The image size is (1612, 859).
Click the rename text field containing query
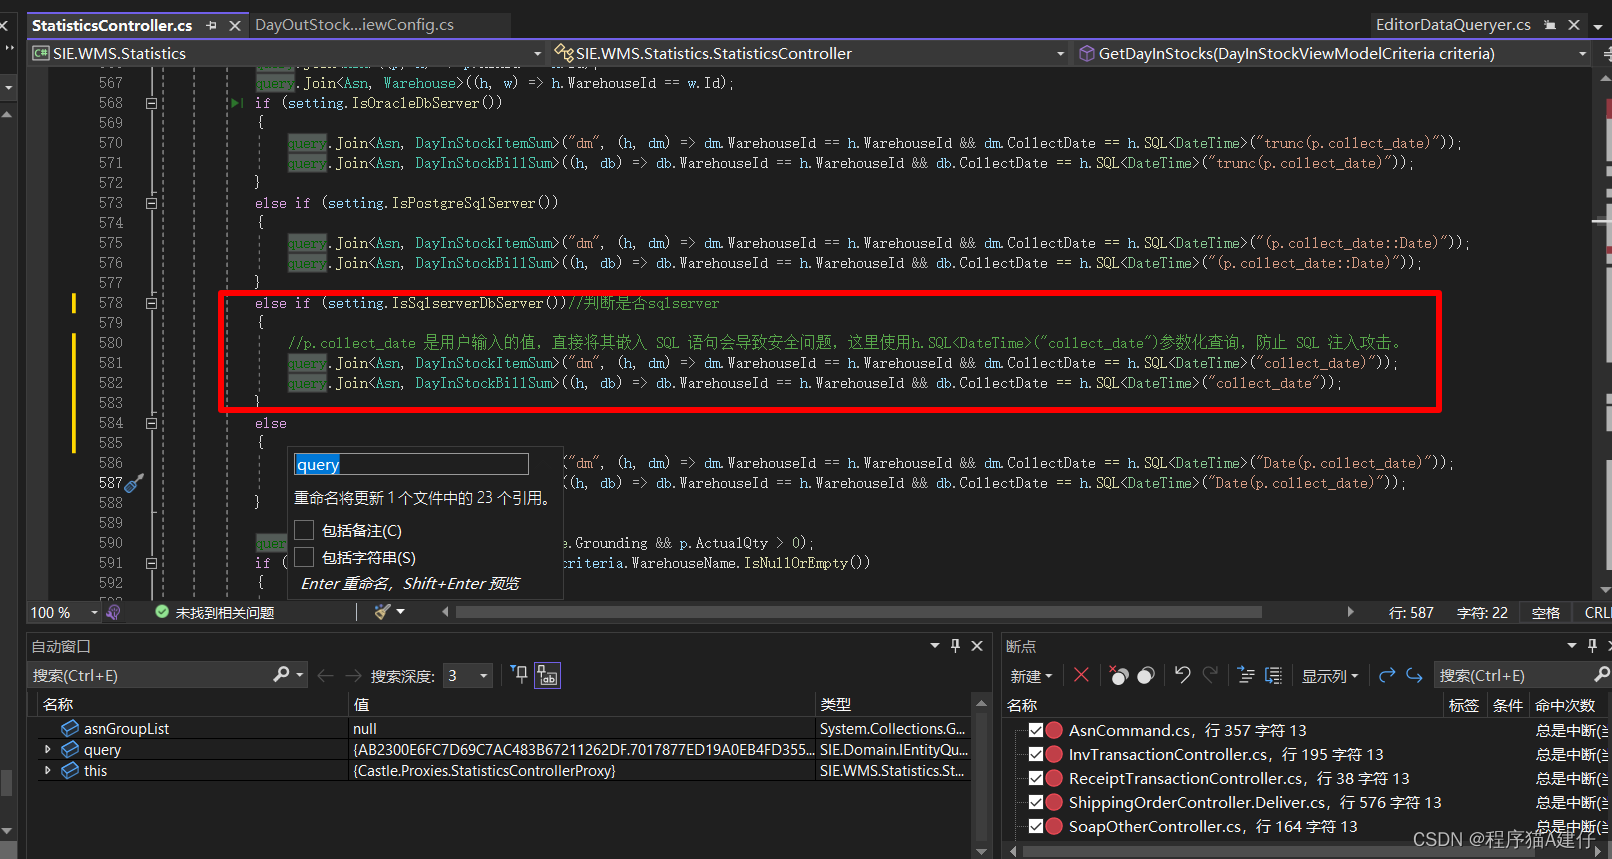pos(411,464)
